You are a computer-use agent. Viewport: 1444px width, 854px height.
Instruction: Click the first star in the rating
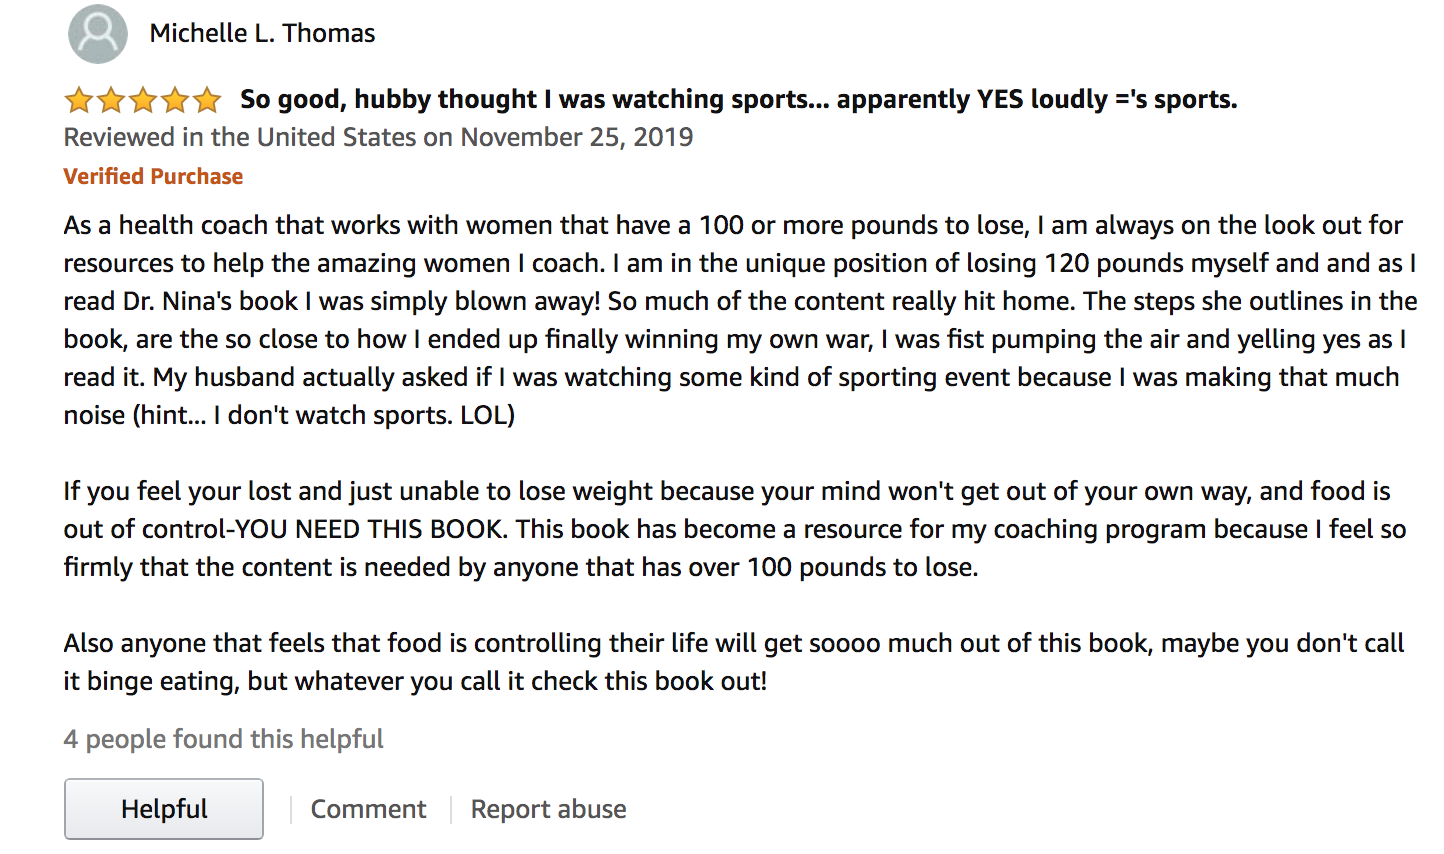(79, 100)
